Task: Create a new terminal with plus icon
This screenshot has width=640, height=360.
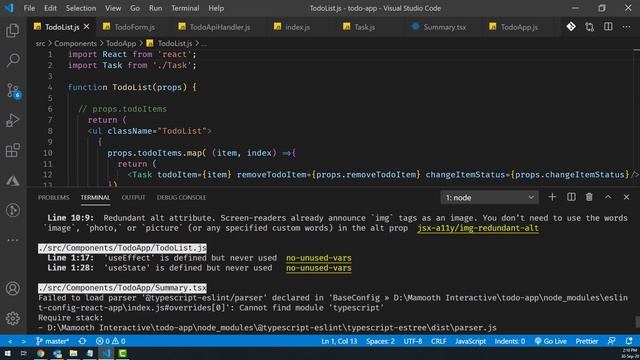Action: (x=552, y=197)
